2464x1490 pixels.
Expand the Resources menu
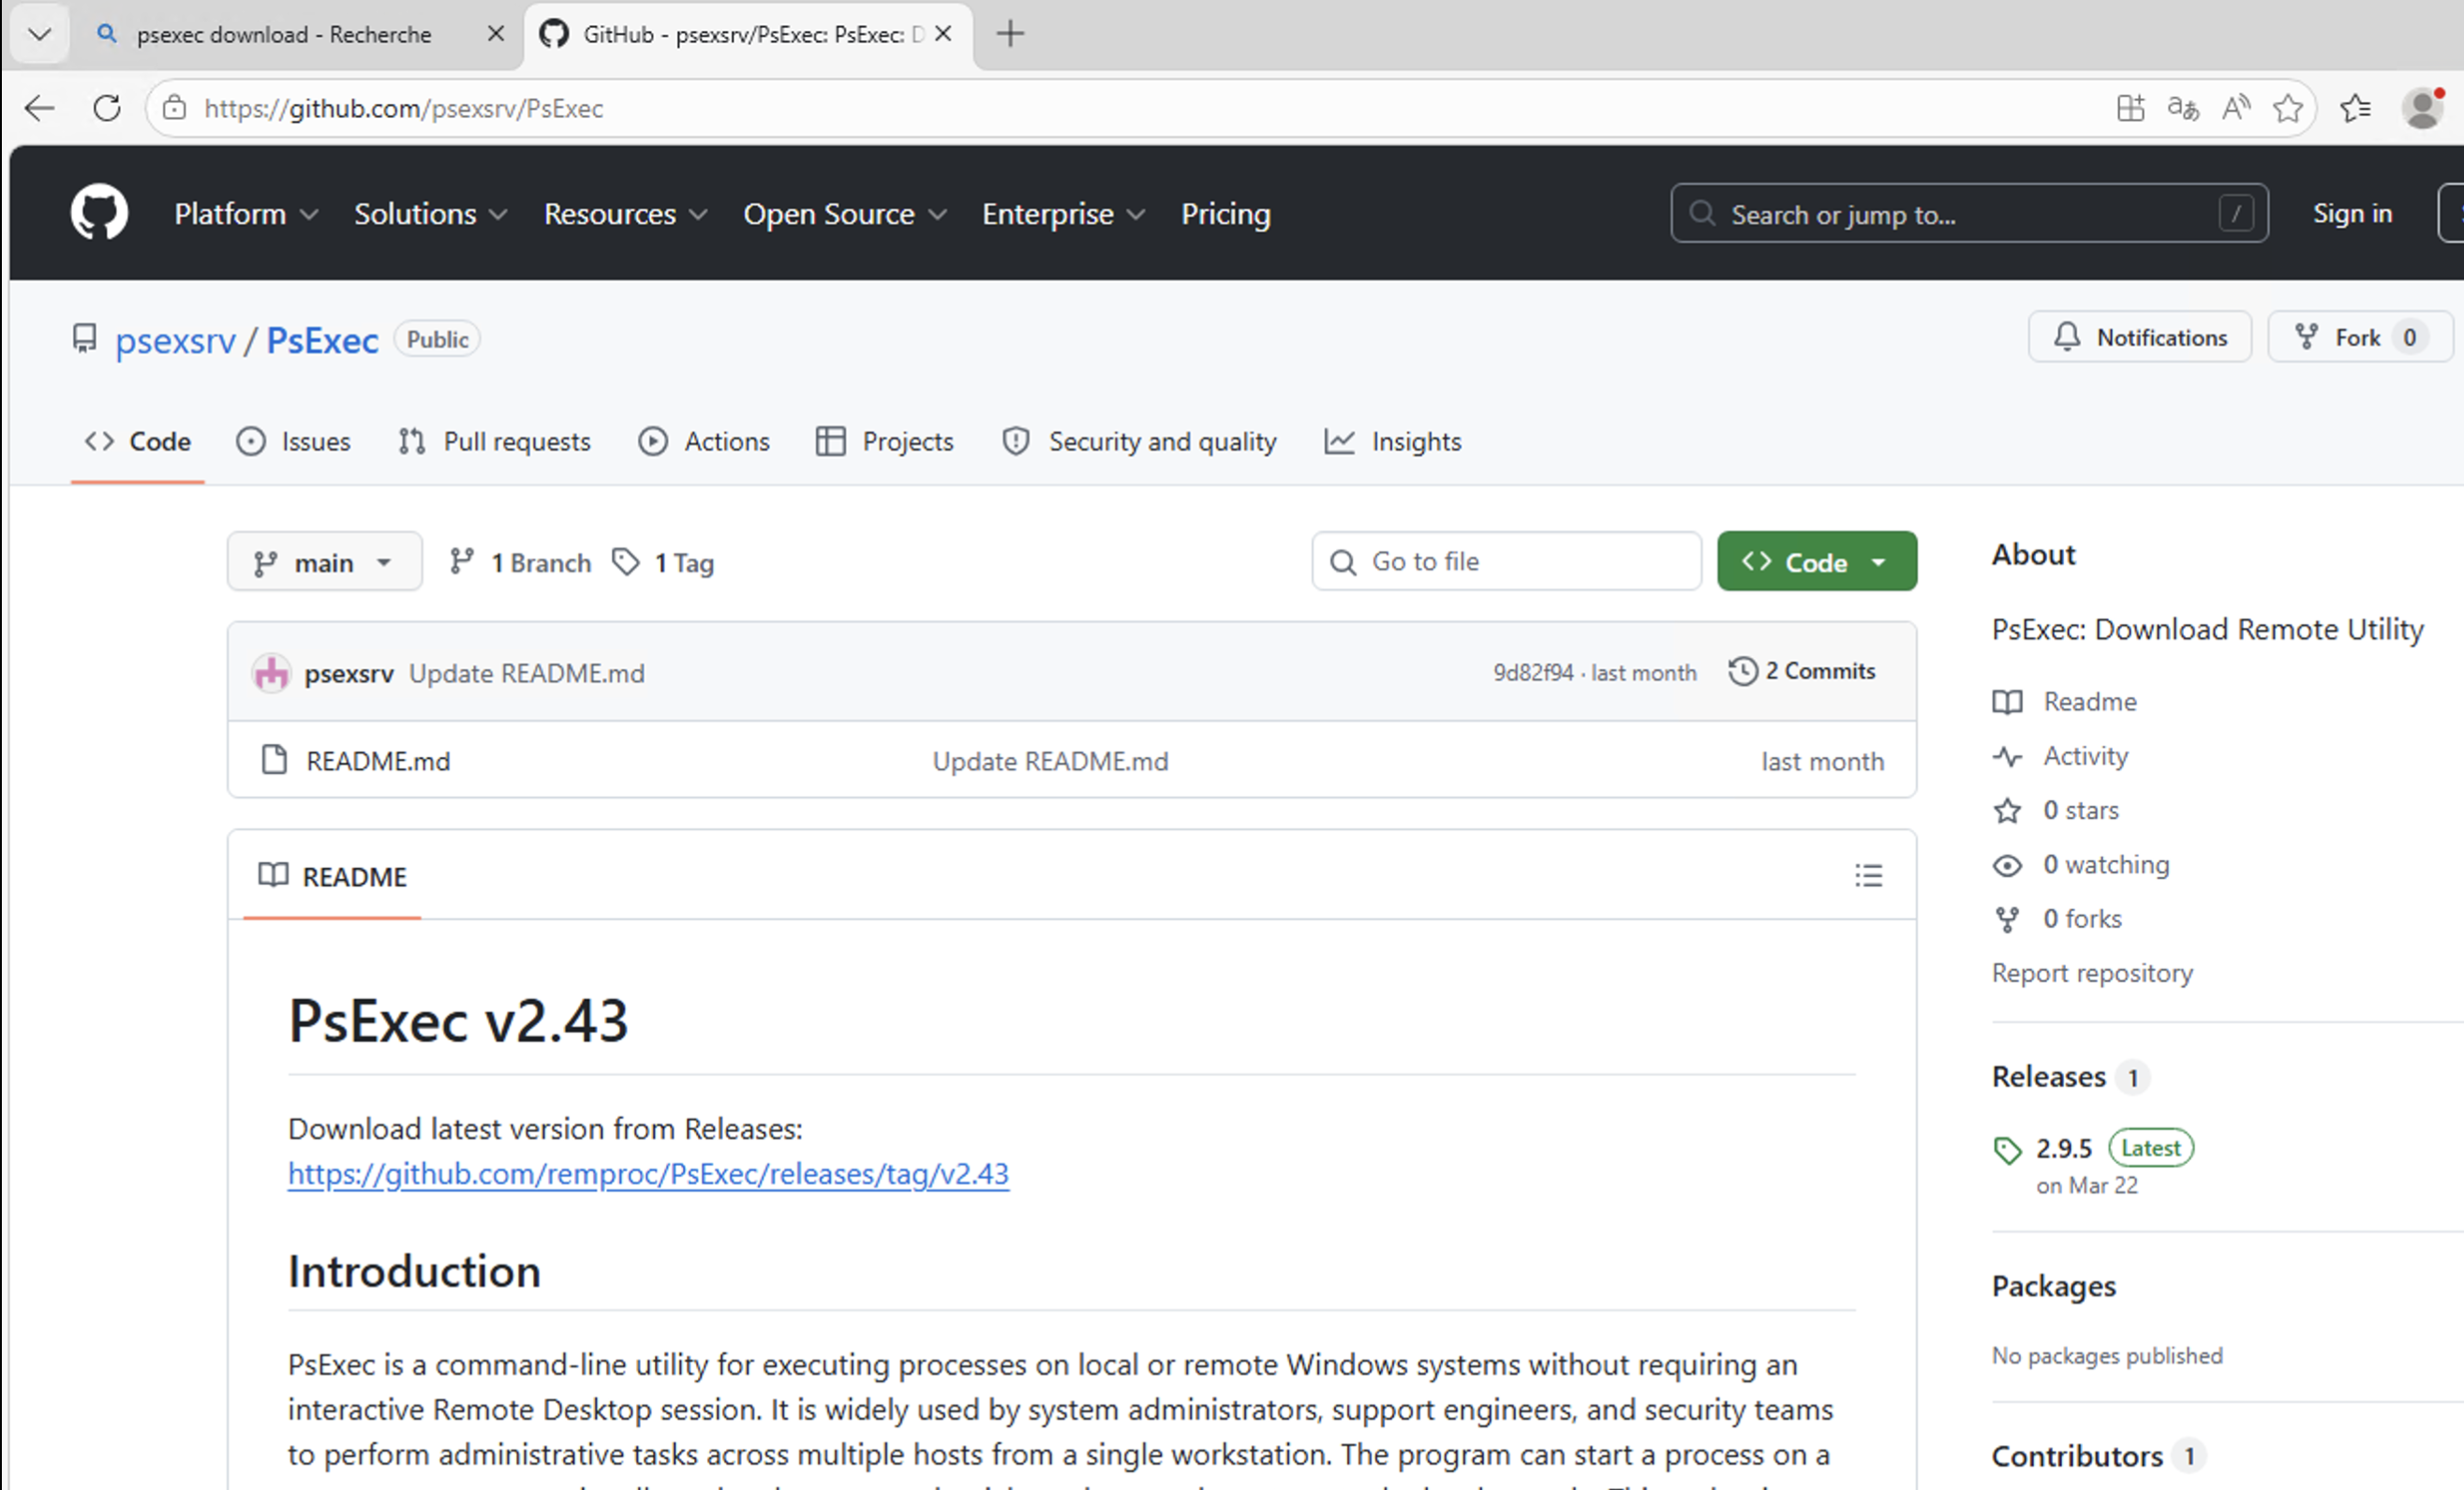pos(626,214)
